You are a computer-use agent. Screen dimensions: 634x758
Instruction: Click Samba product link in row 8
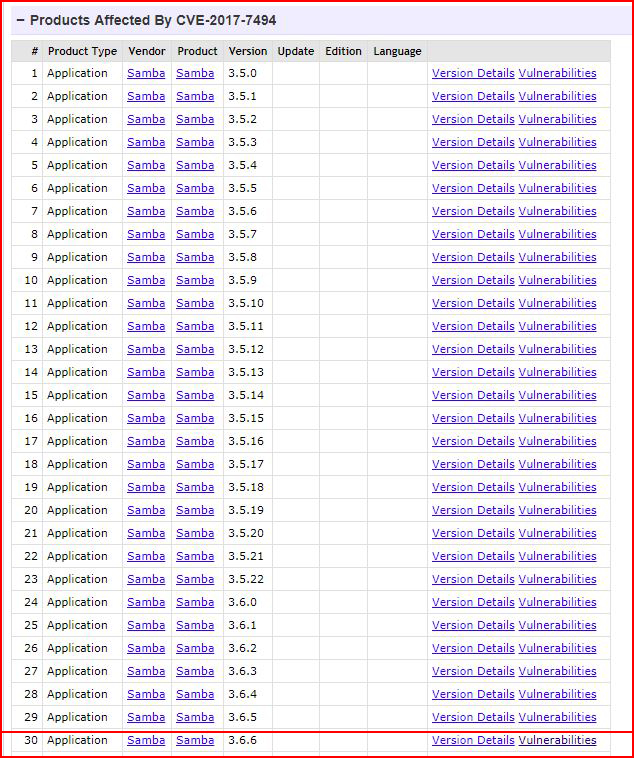(x=195, y=234)
